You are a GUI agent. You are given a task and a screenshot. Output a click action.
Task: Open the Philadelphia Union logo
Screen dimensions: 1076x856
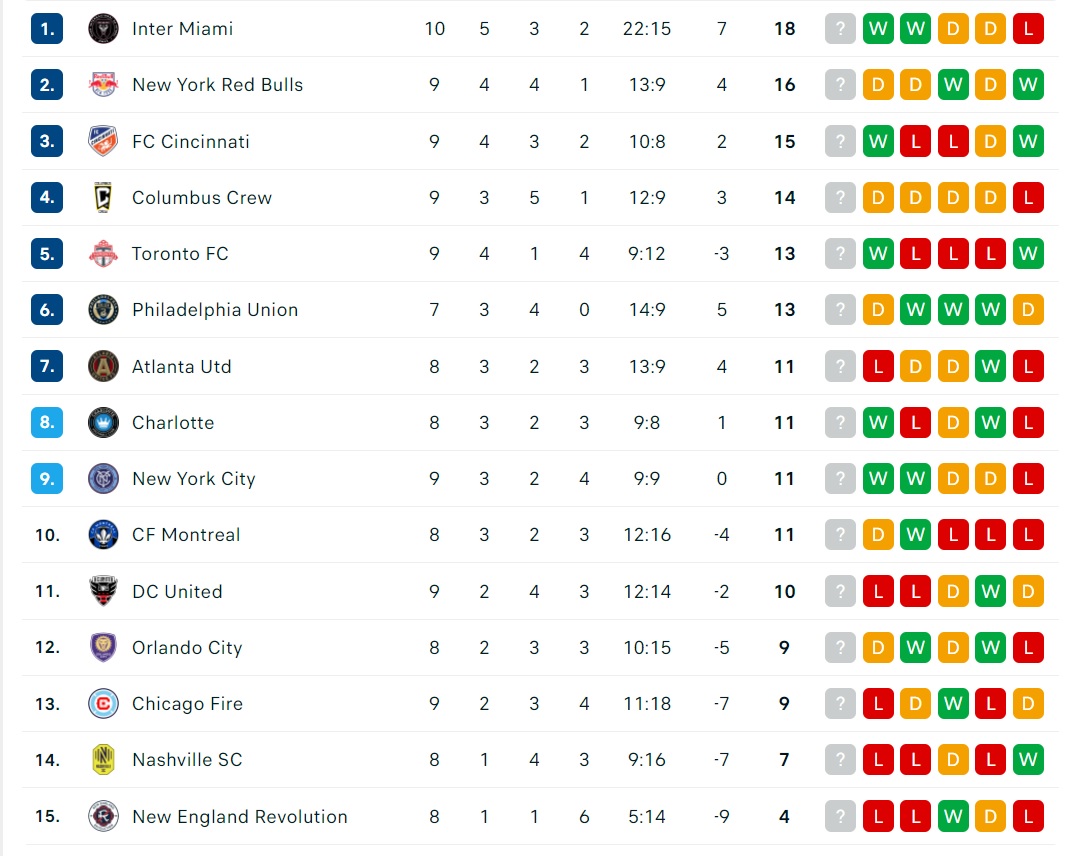point(103,310)
